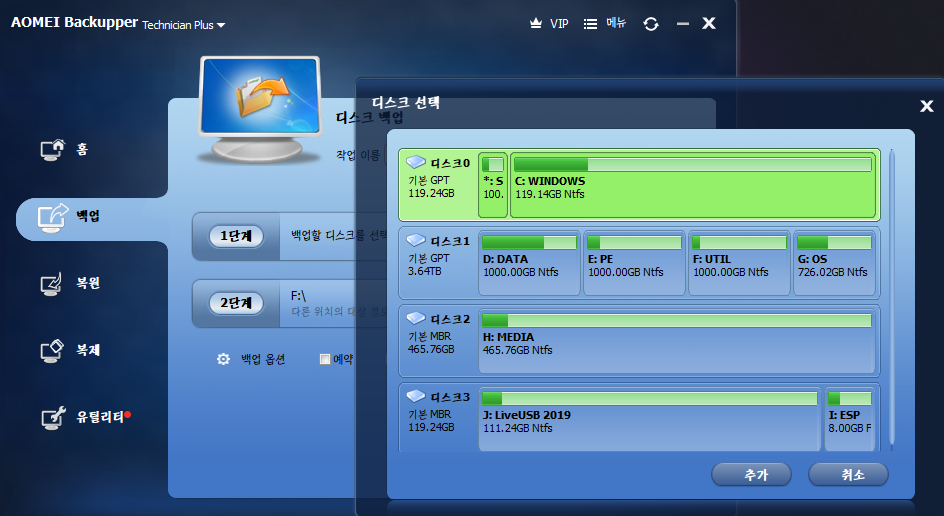Open the 유틸리티 sidebar tab

point(85,417)
